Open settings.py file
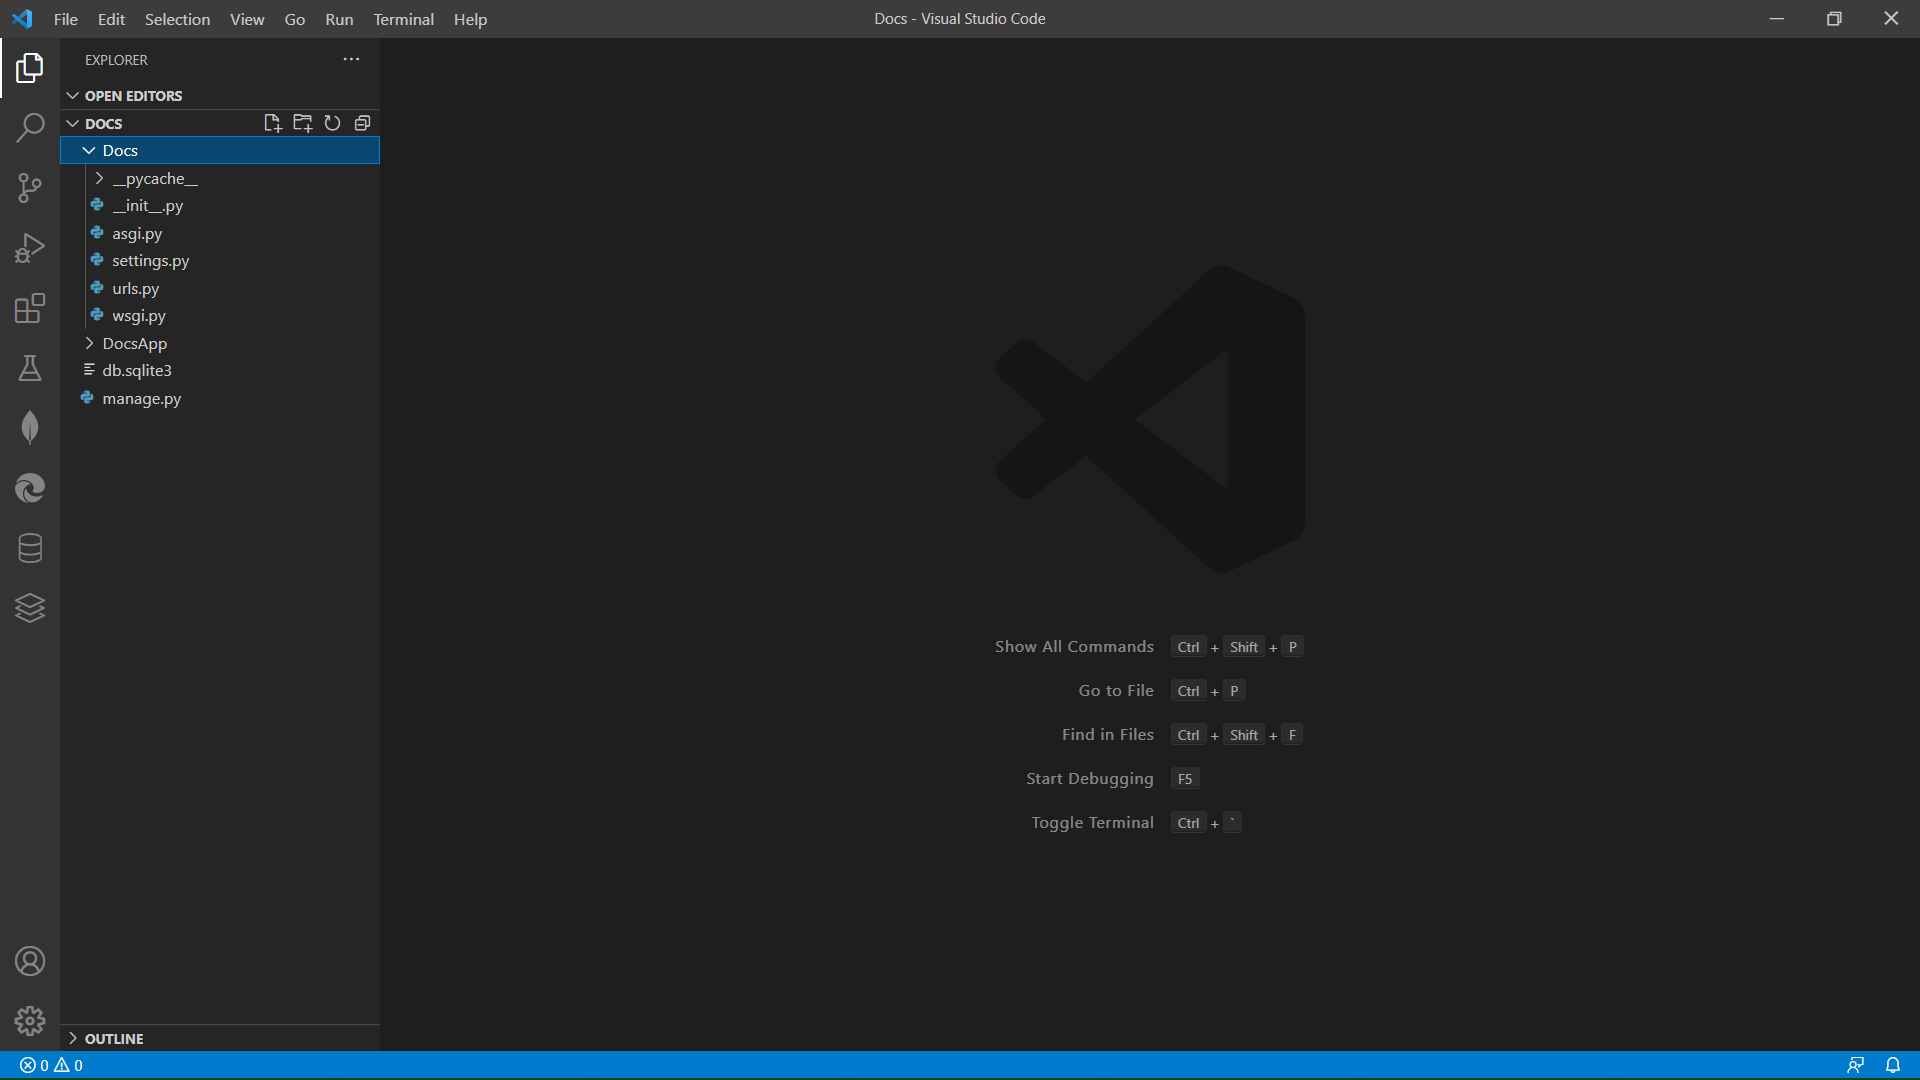 150,260
